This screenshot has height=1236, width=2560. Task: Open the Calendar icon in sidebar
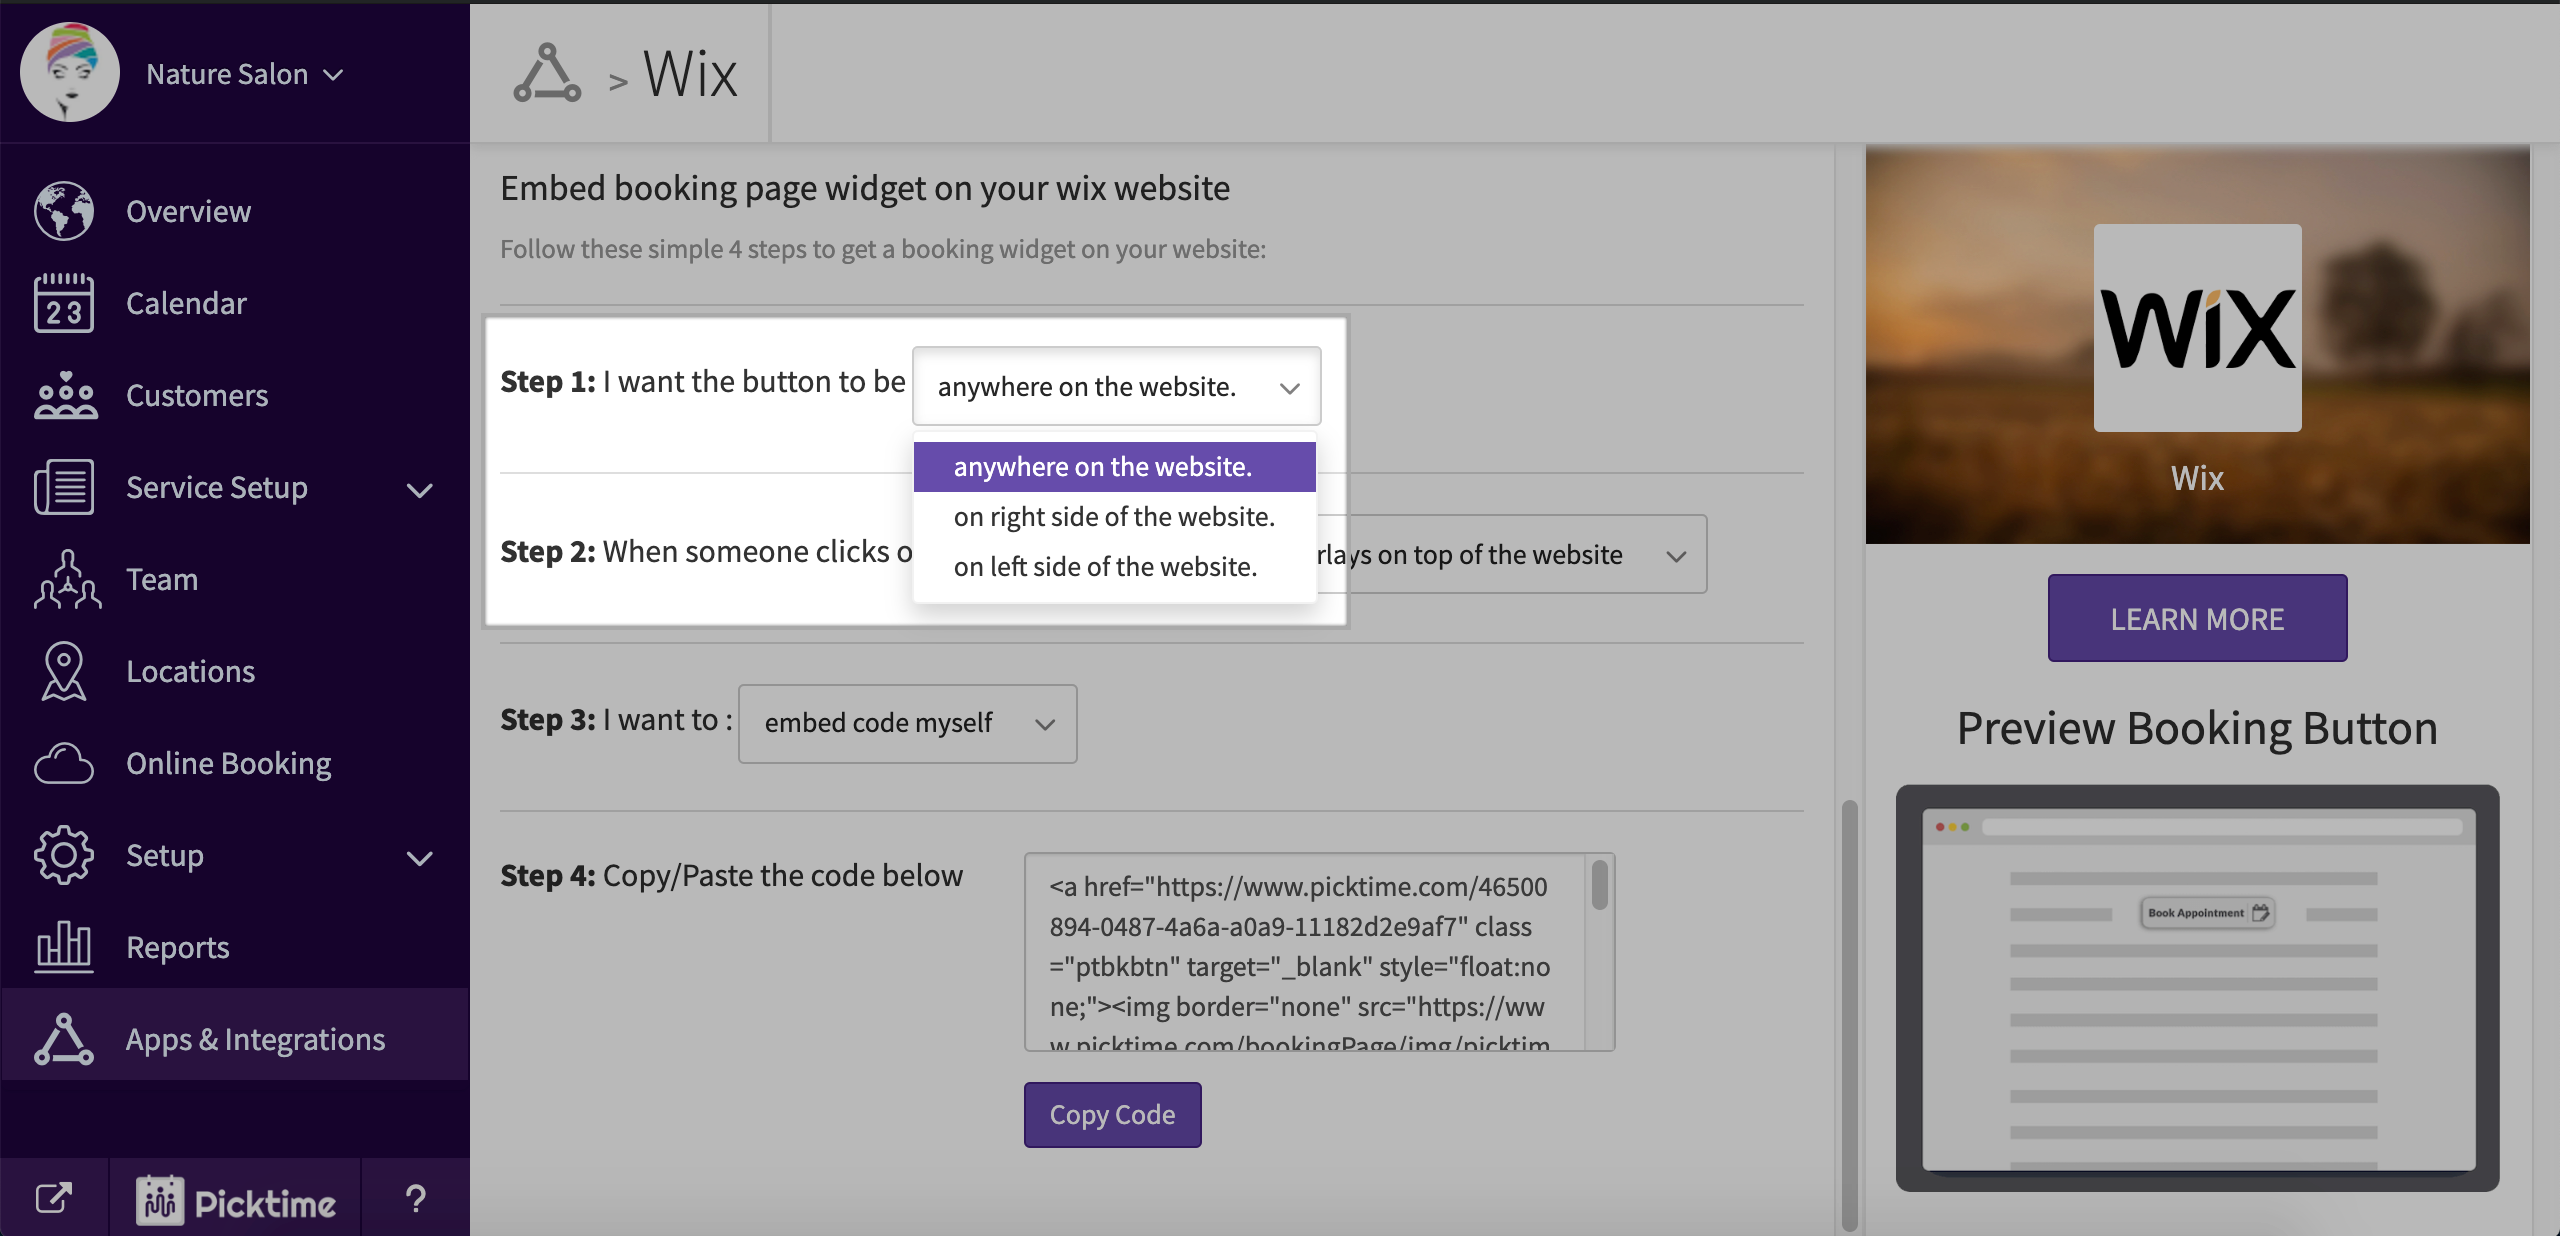[64, 303]
